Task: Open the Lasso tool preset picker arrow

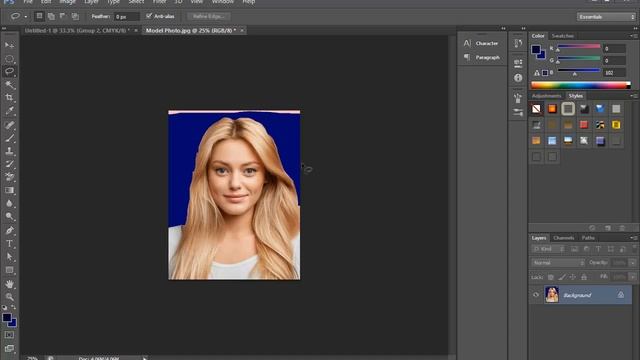Action: (26, 17)
